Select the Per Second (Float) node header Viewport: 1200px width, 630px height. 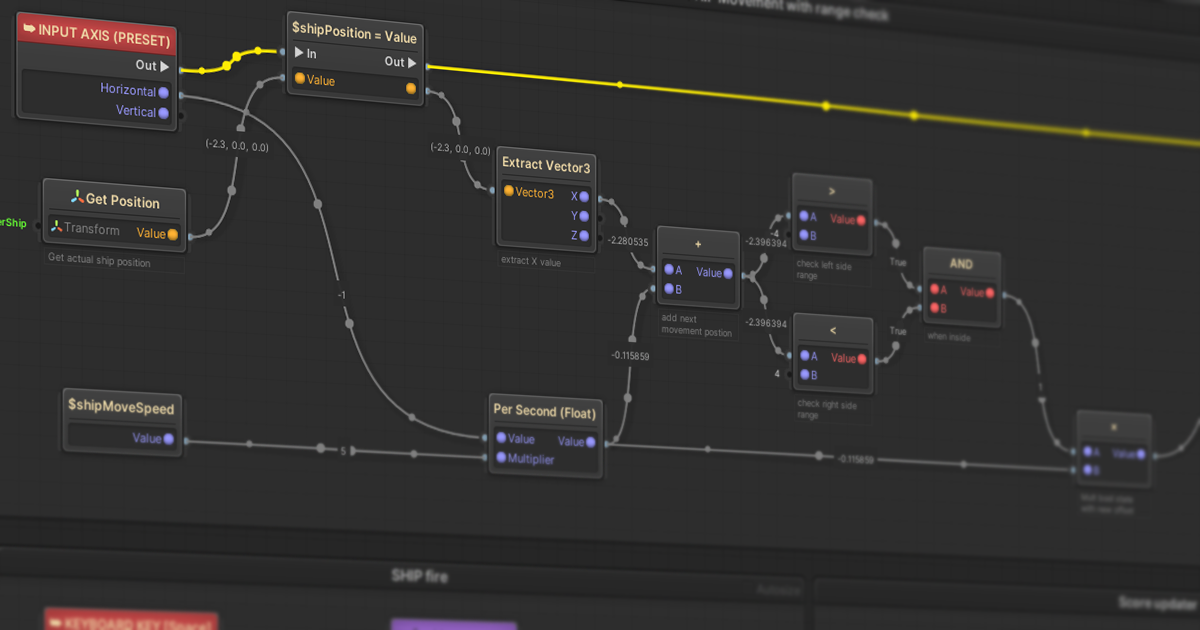pyautogui.click(x=544, y=412)
